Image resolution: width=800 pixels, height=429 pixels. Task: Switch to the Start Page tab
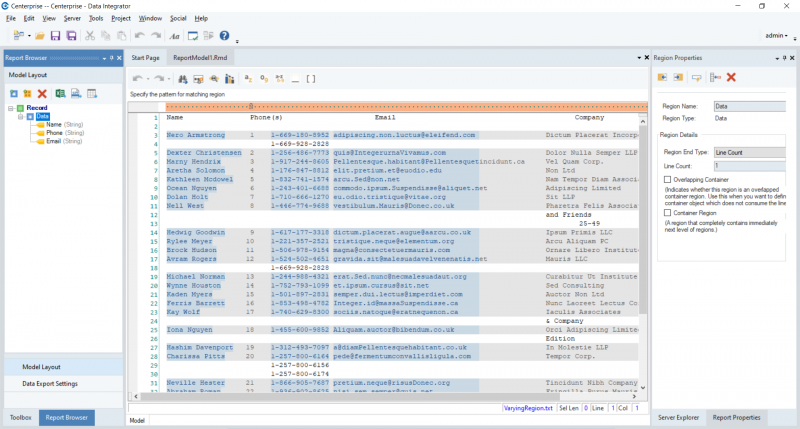(x=146, y=58)
